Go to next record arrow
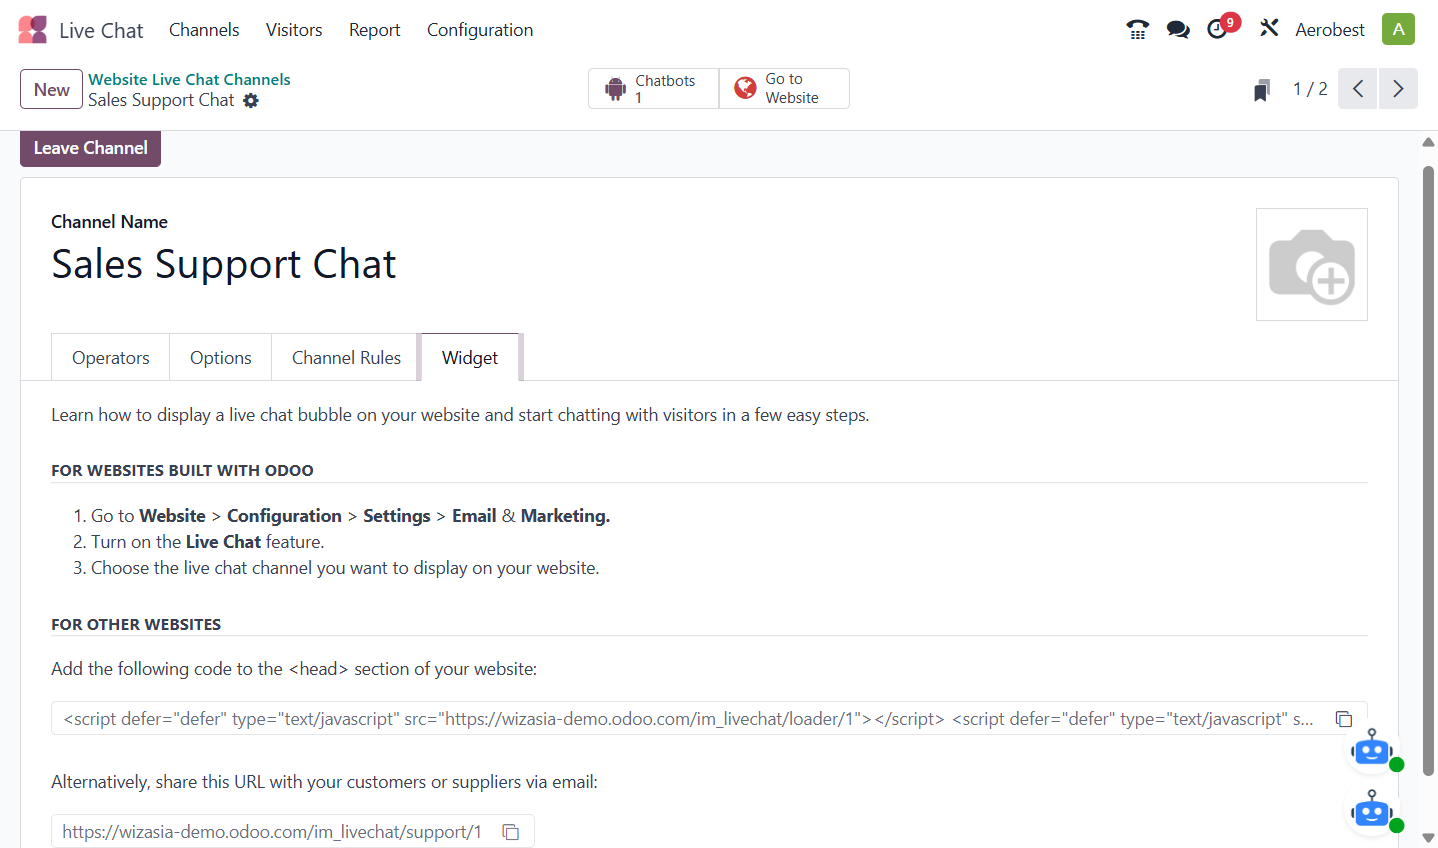 click(1398, 89)
